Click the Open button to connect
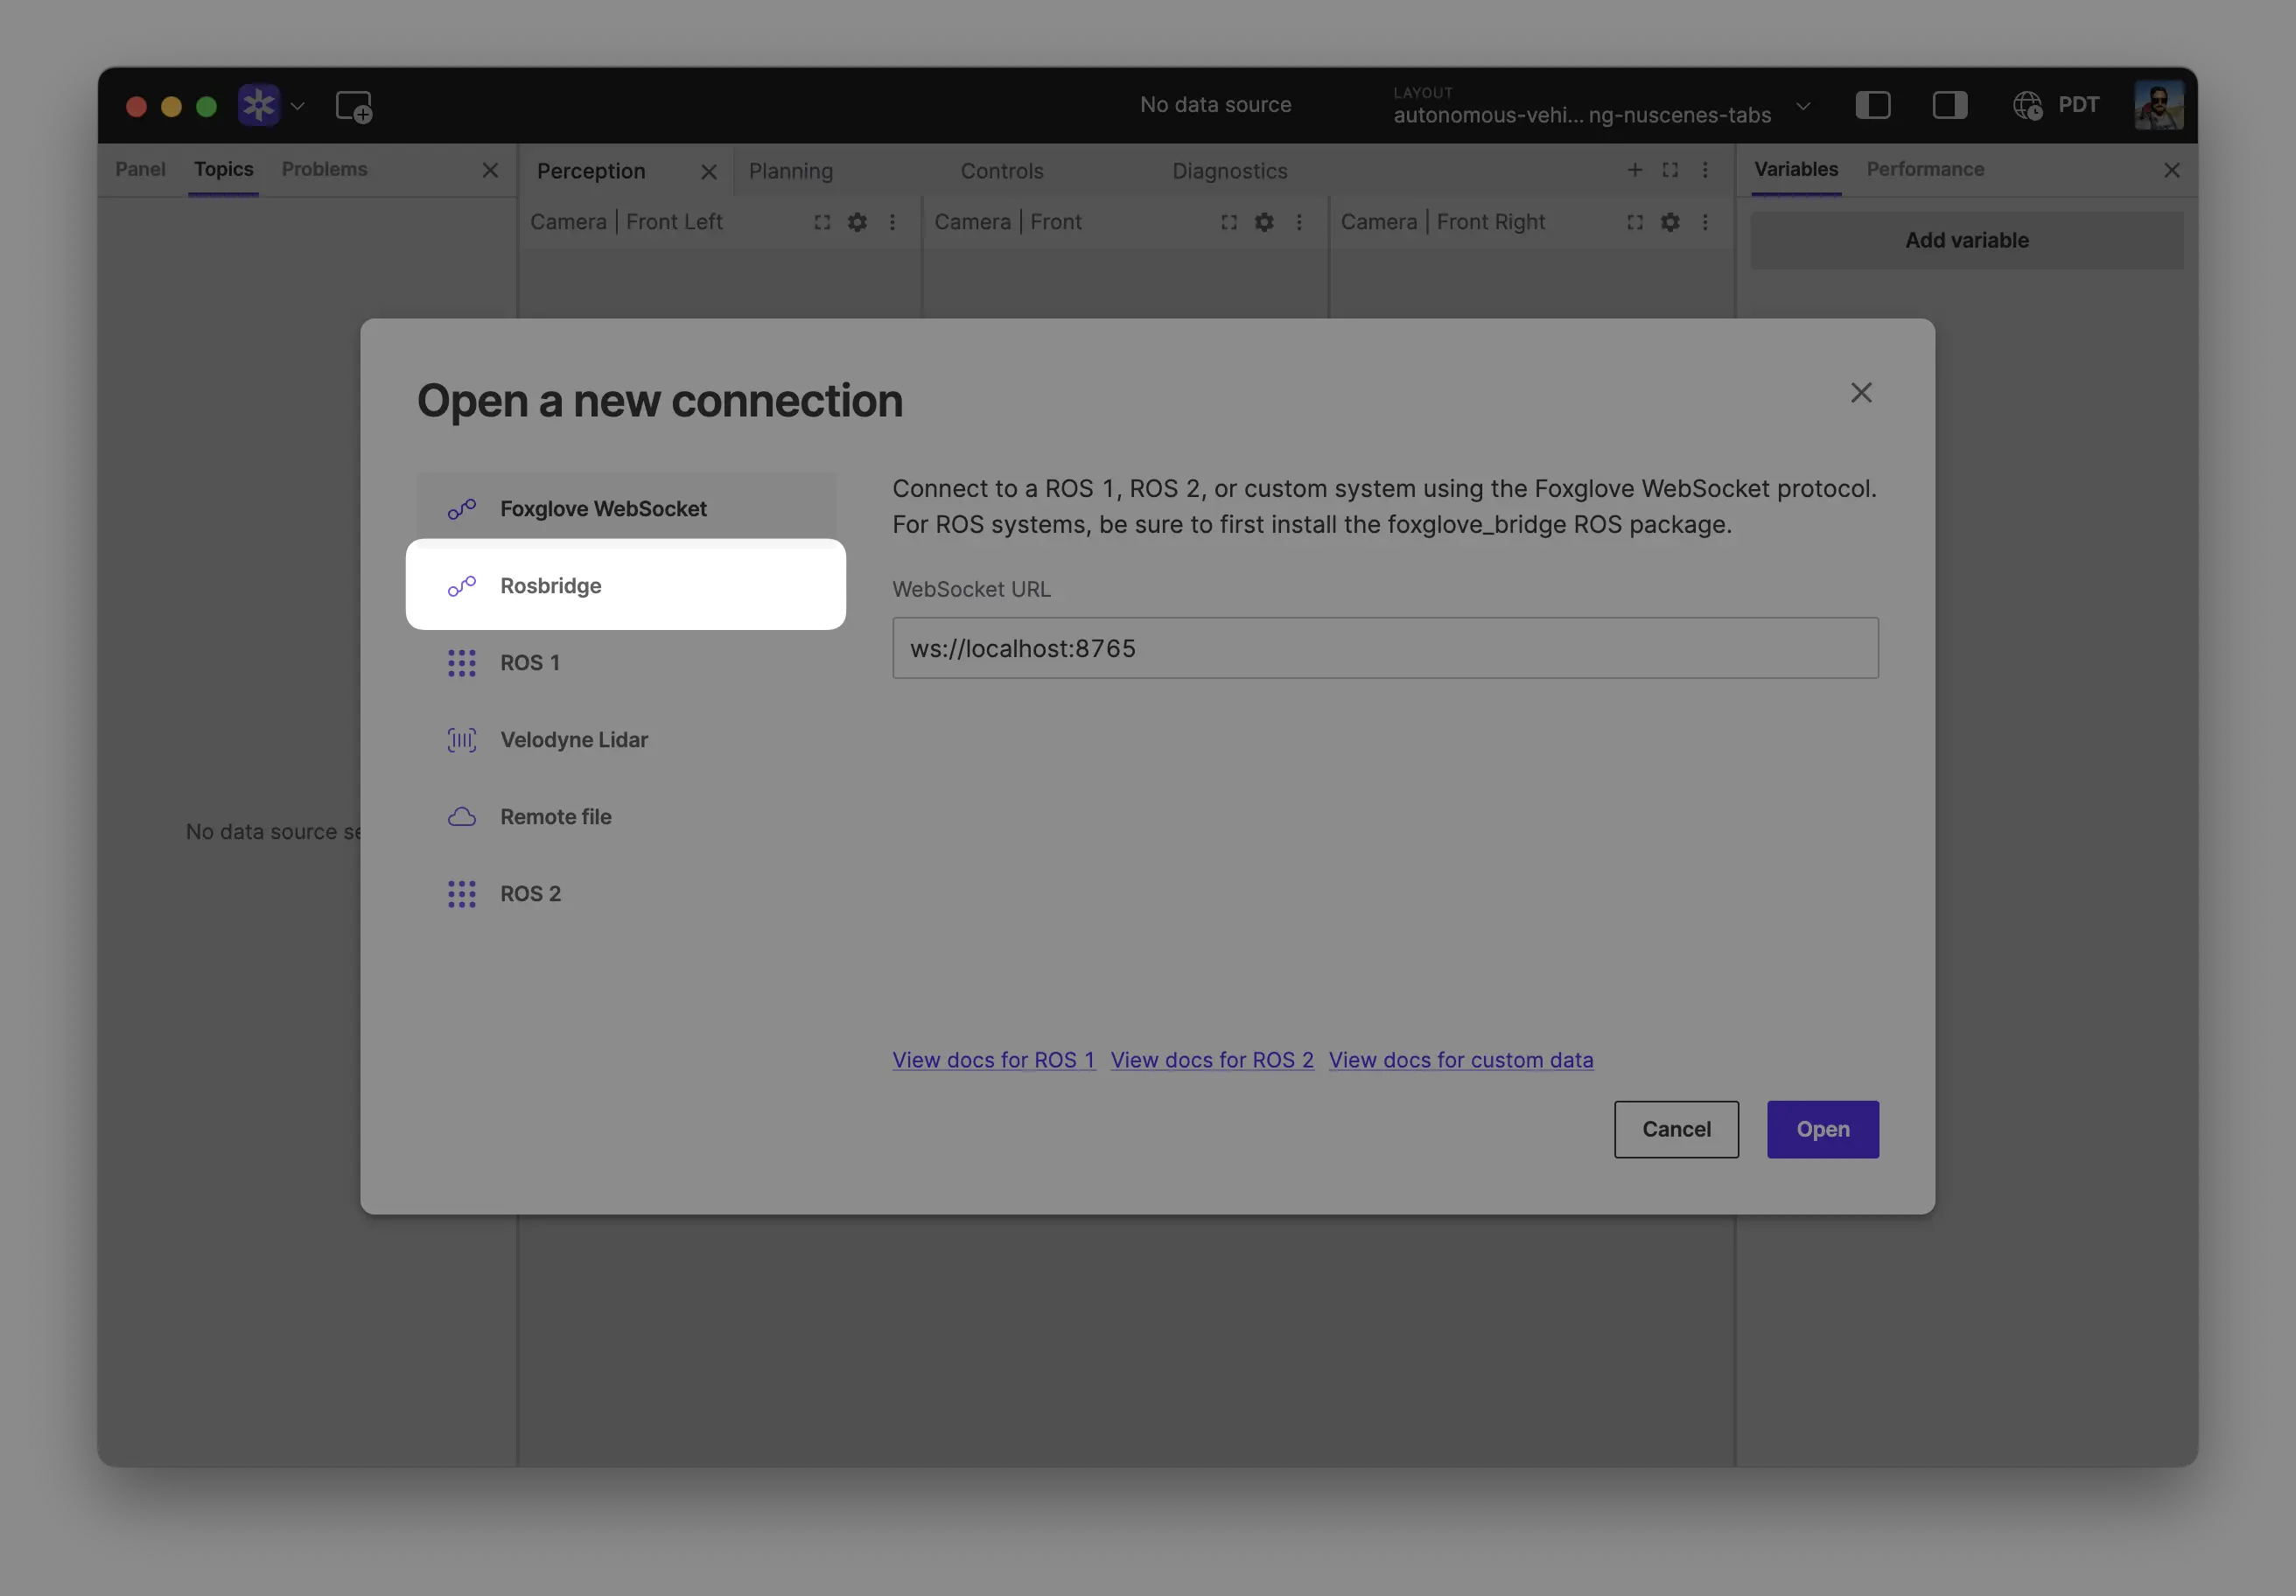2296x1596 pixels. pos(1822,1129)
